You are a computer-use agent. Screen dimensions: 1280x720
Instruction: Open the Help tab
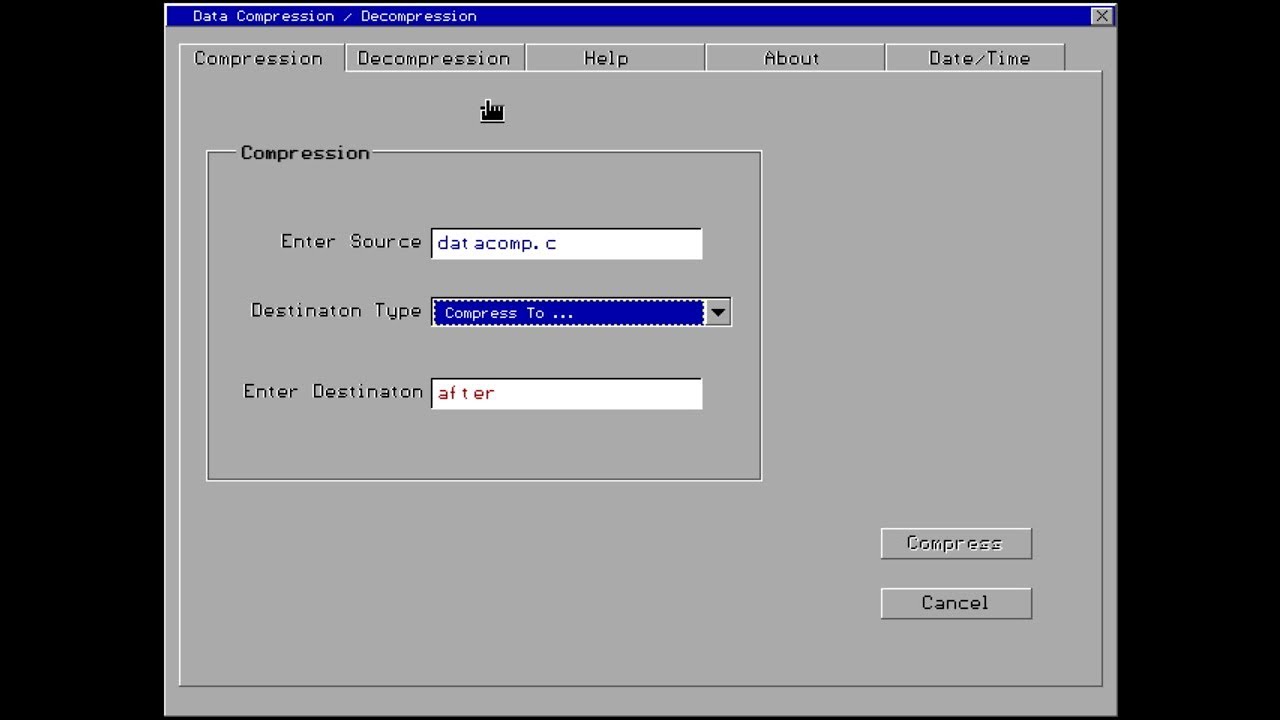[x=615, y=58]
